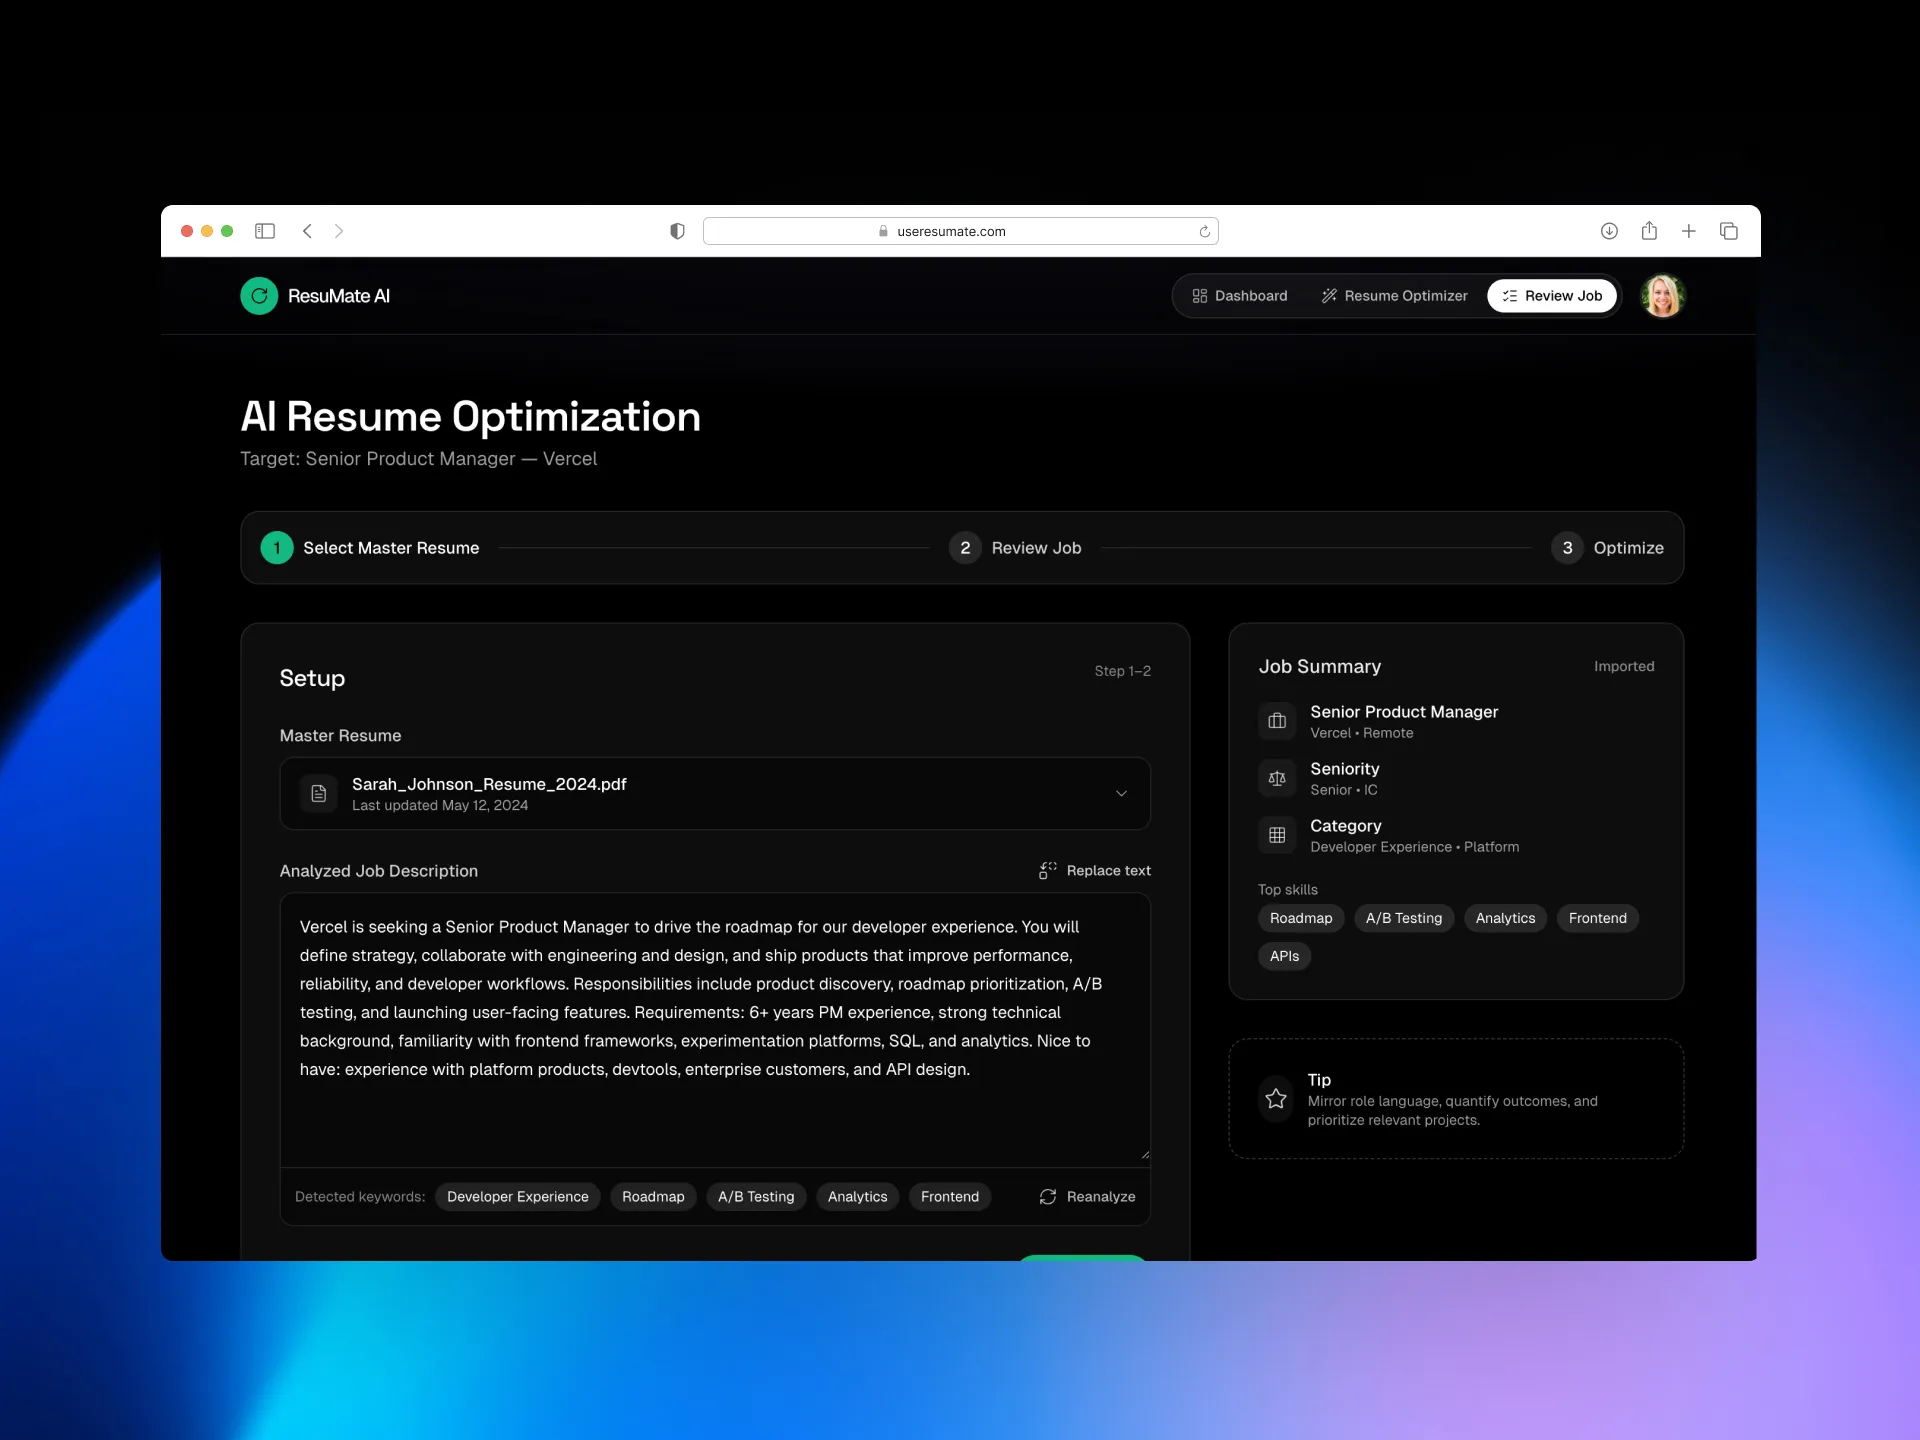The height and width of the screenshot is (1440, 1920).
Task: Expand the Master Resume dropdown chevron
Action: click(x=1121, y=794)
